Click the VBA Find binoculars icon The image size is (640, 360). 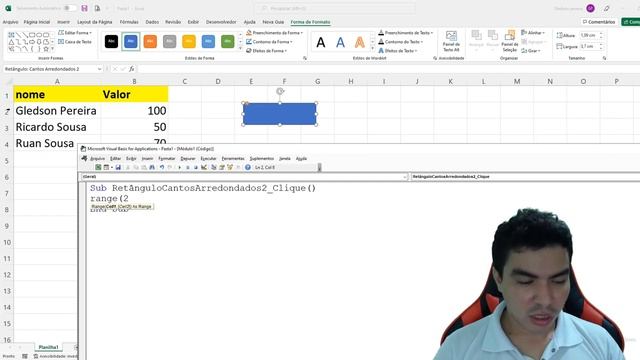152,167
